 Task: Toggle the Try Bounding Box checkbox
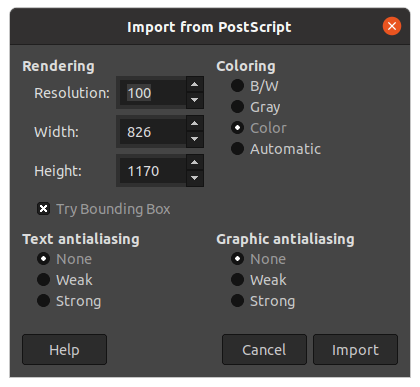(x=43, y=209)
